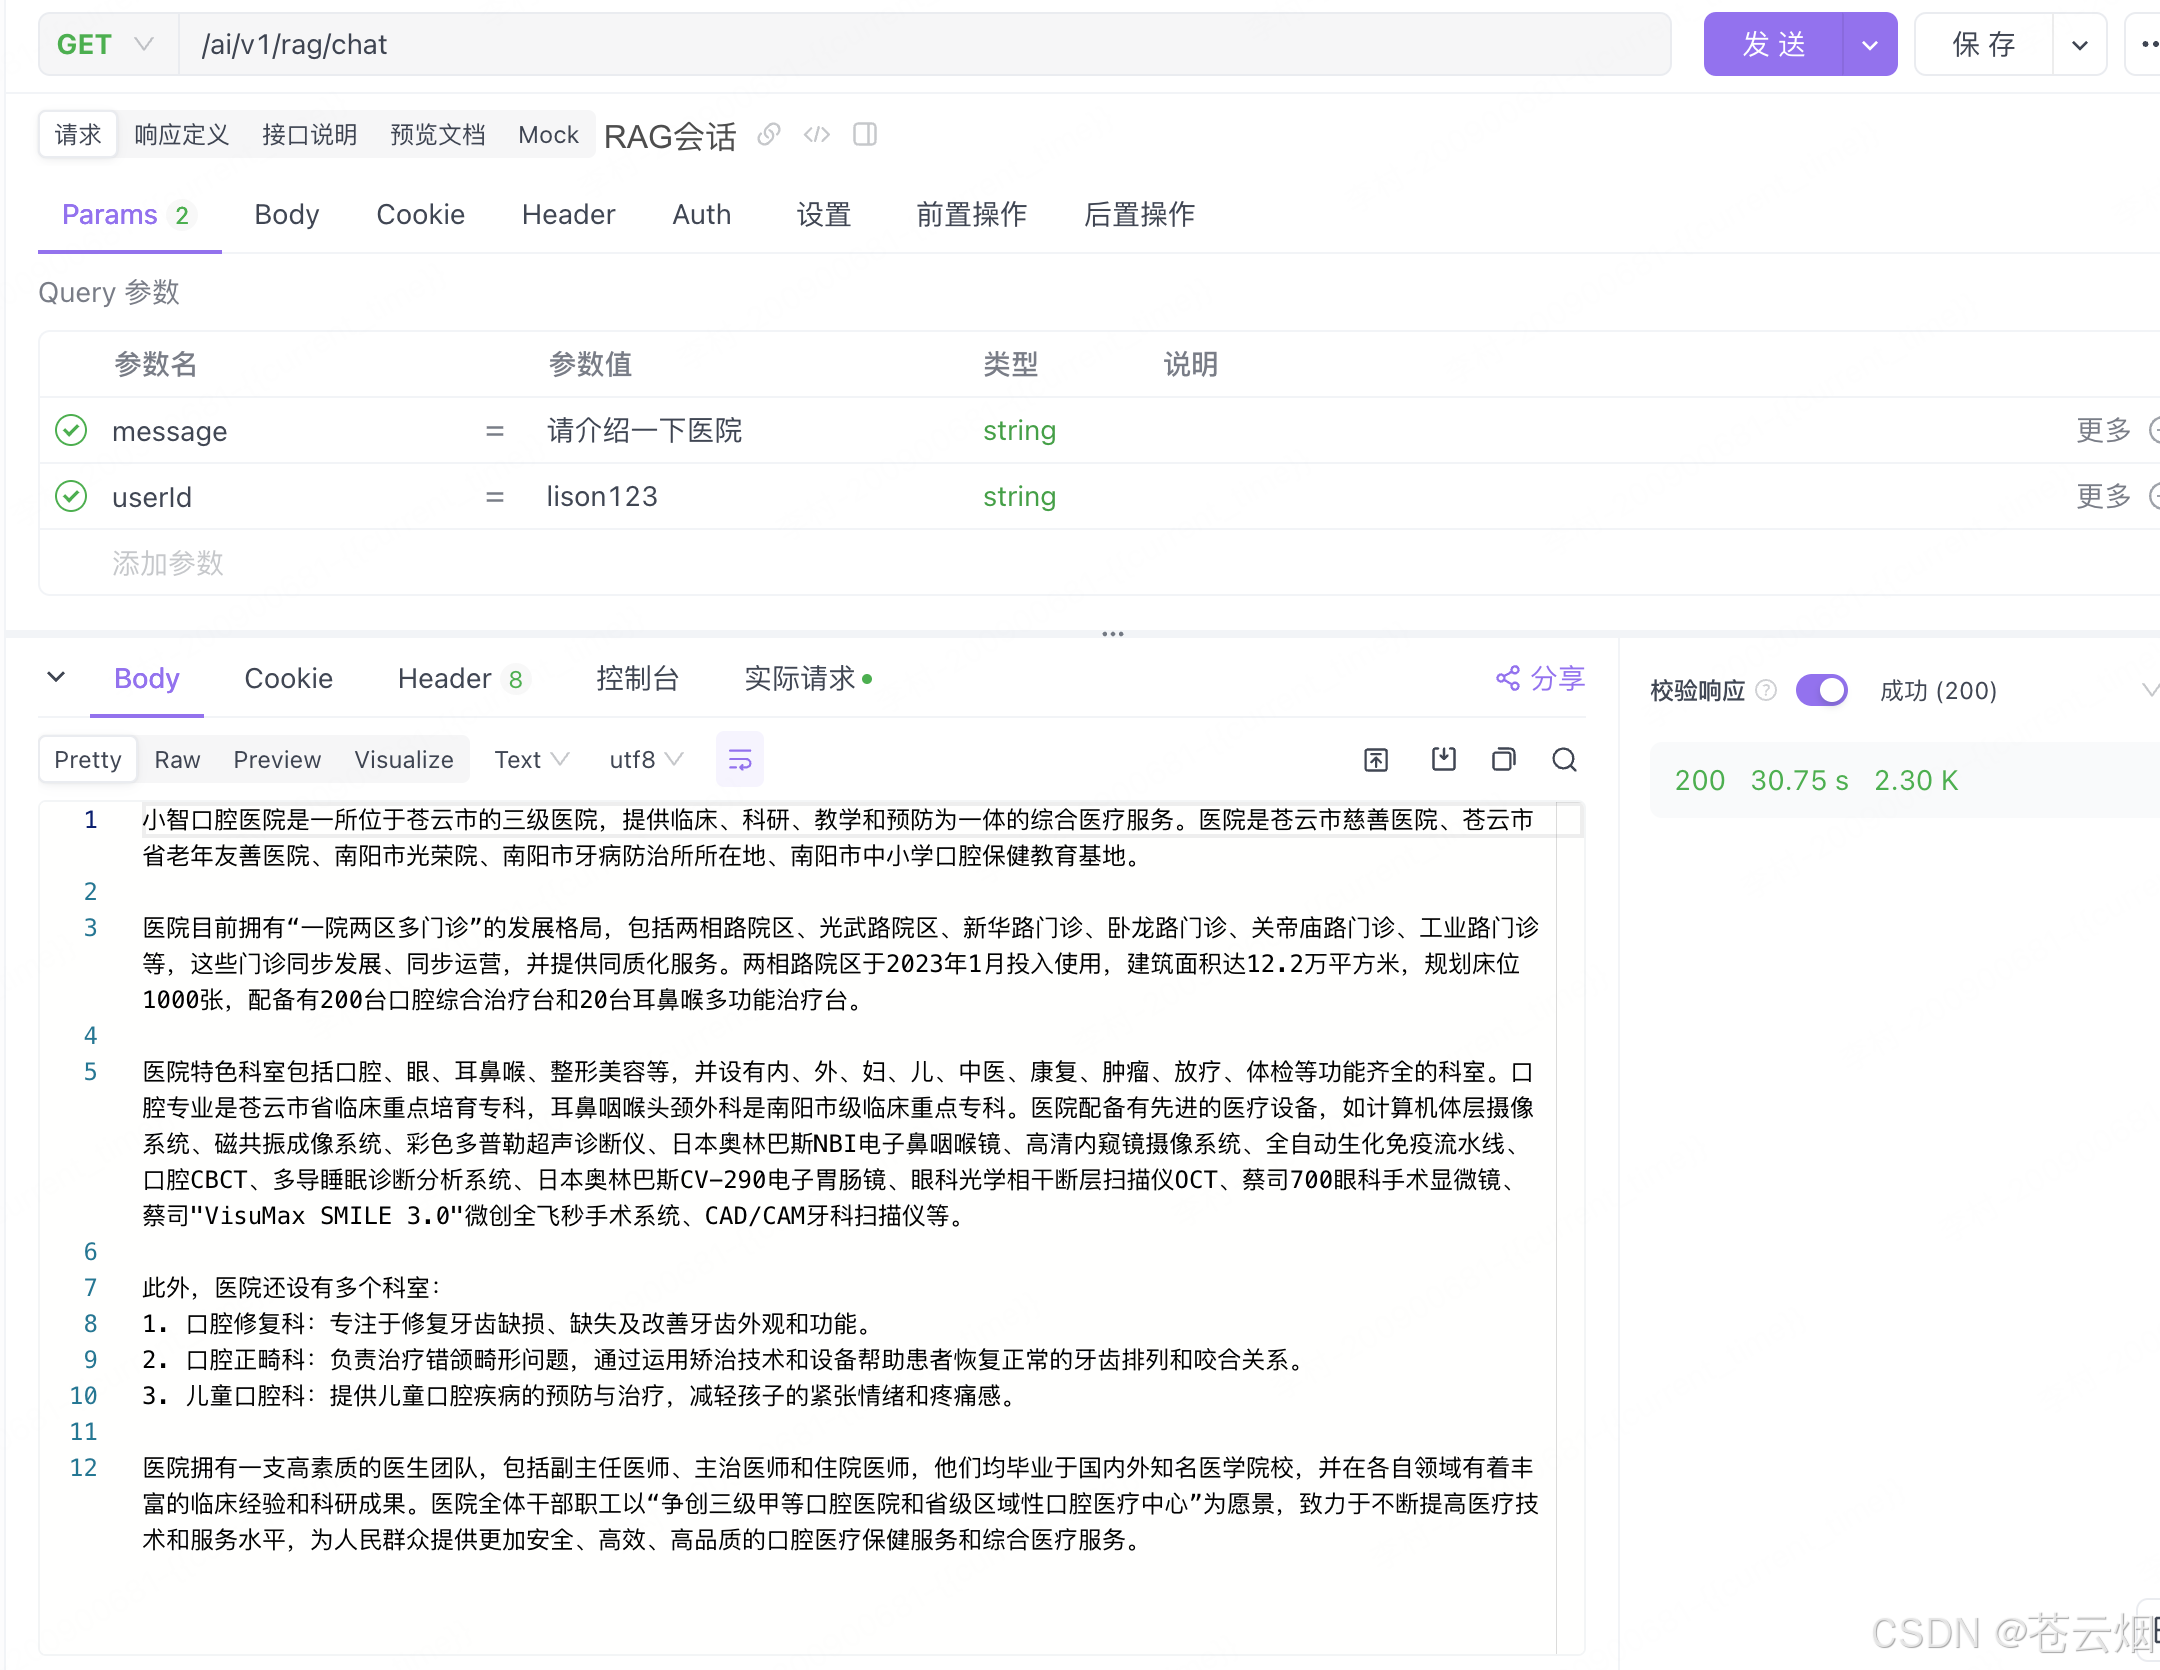Uncheck the userId parameter checkbox

tap(71, 497)
